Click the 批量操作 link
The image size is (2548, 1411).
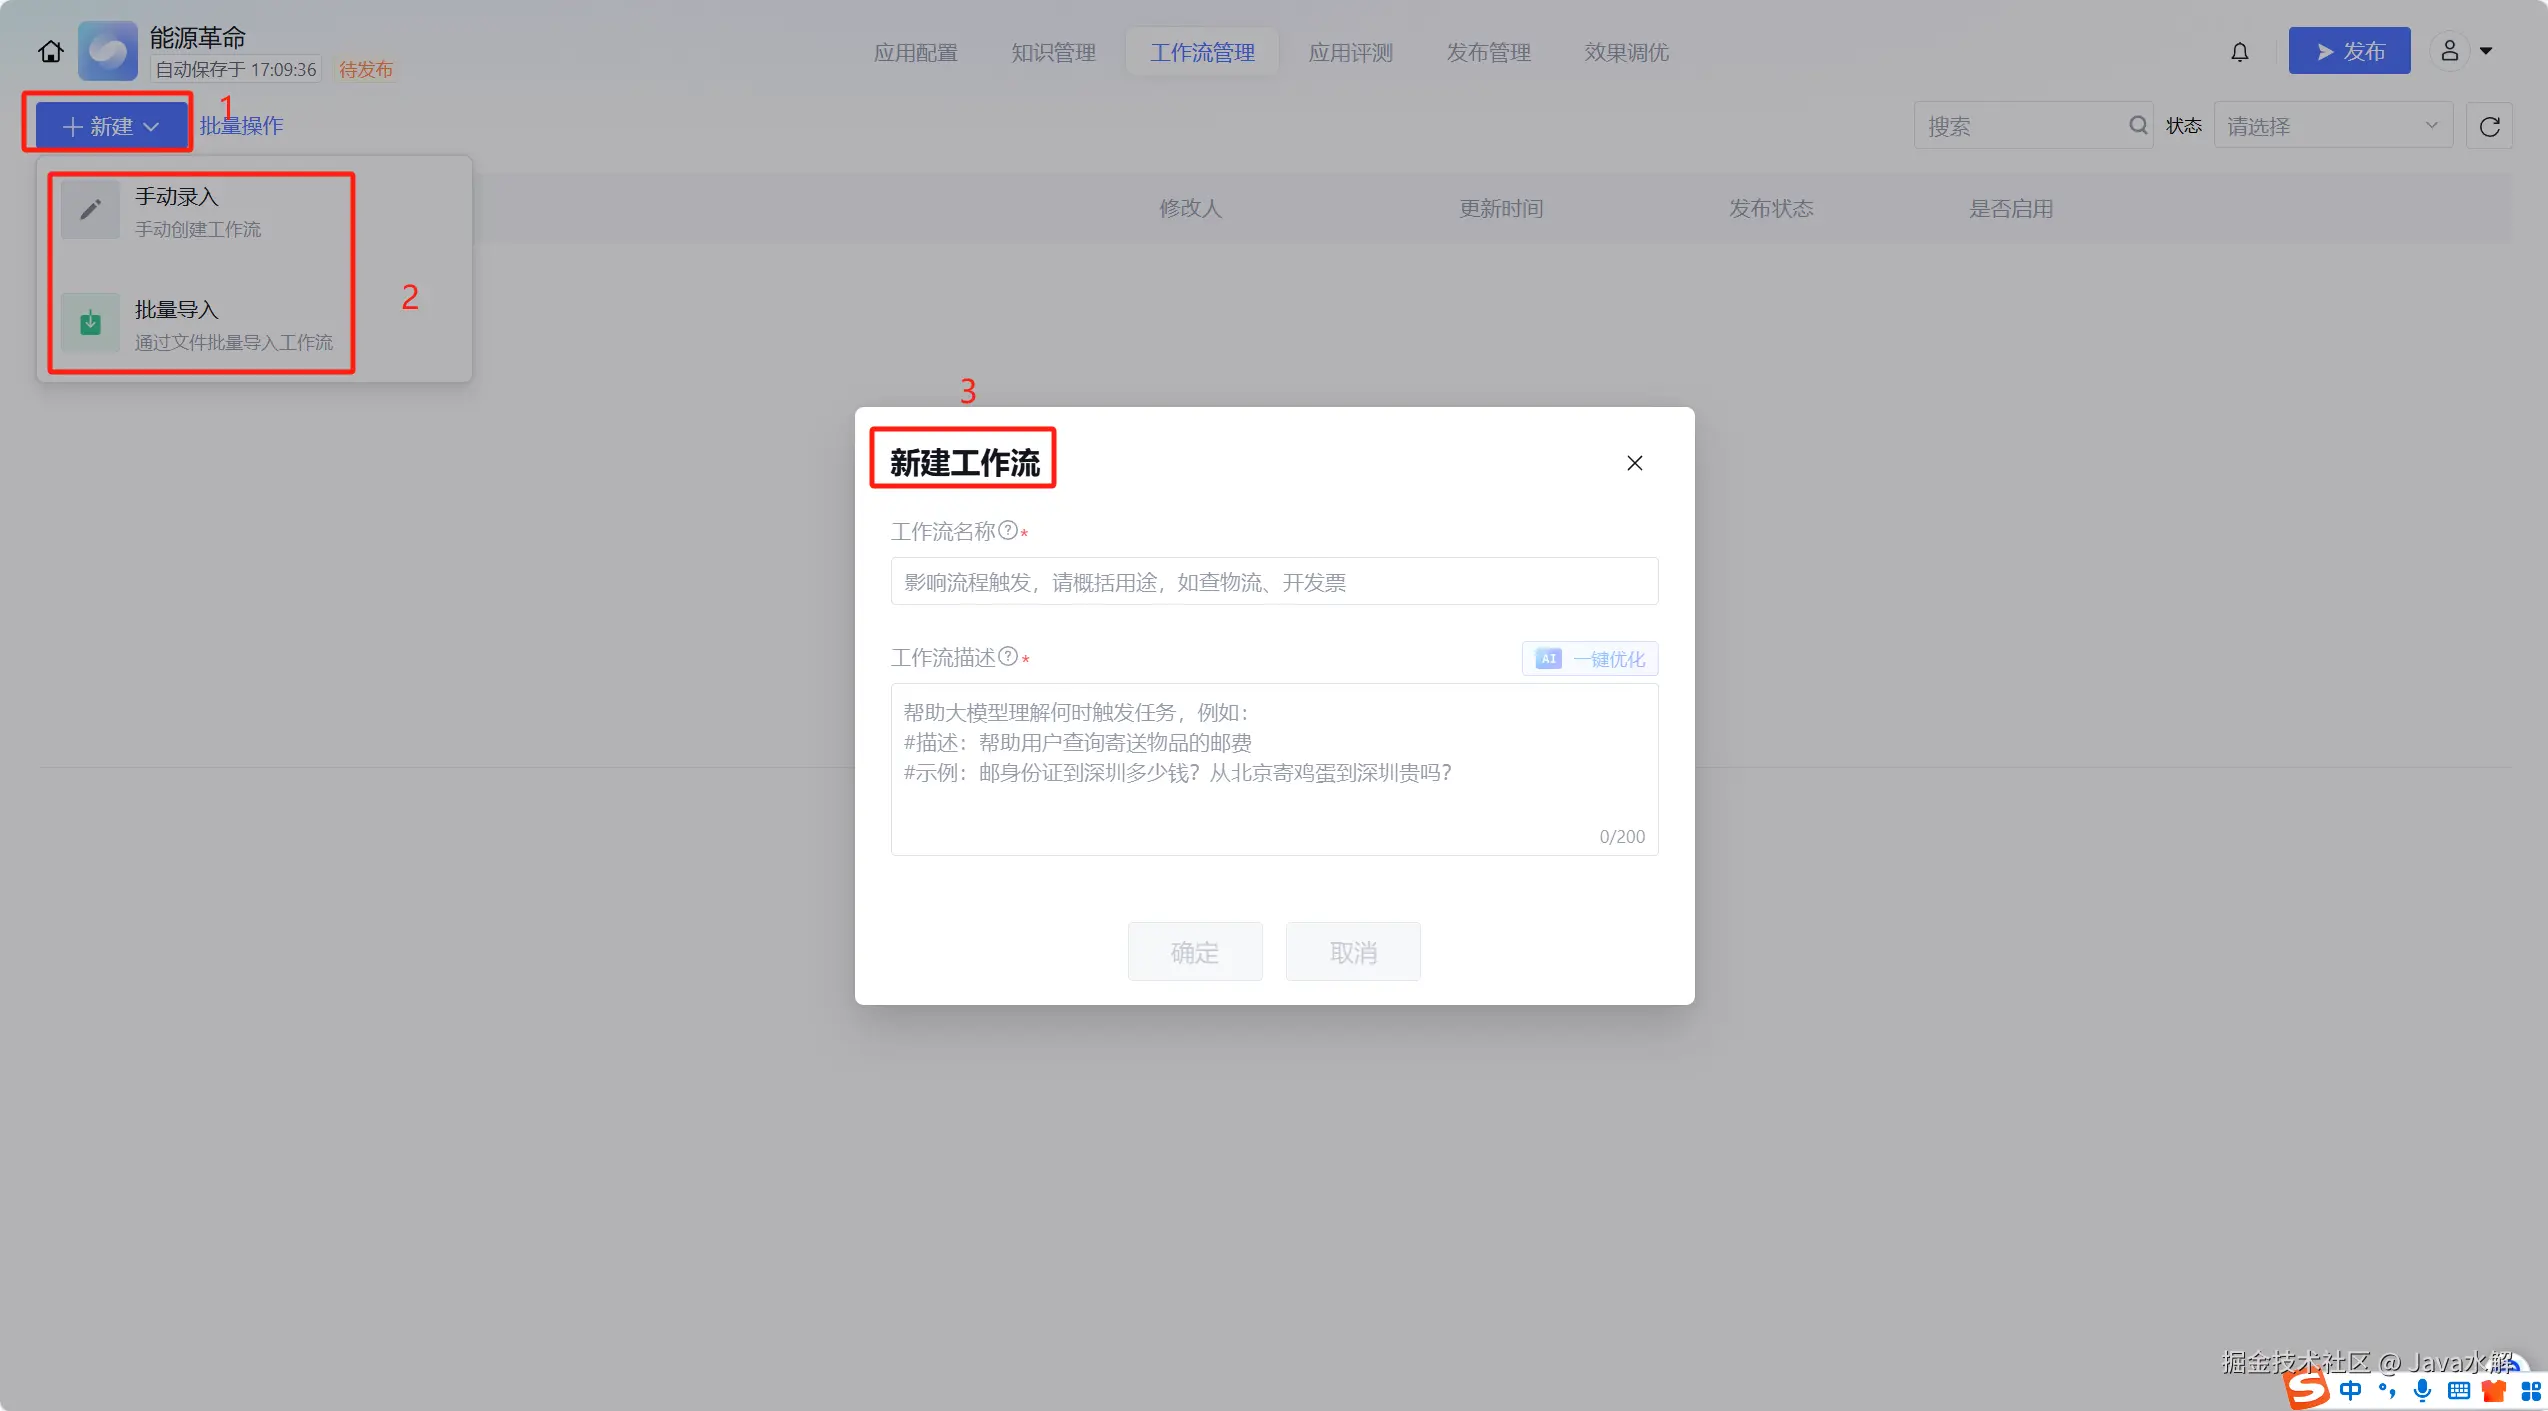pos(242,126)
